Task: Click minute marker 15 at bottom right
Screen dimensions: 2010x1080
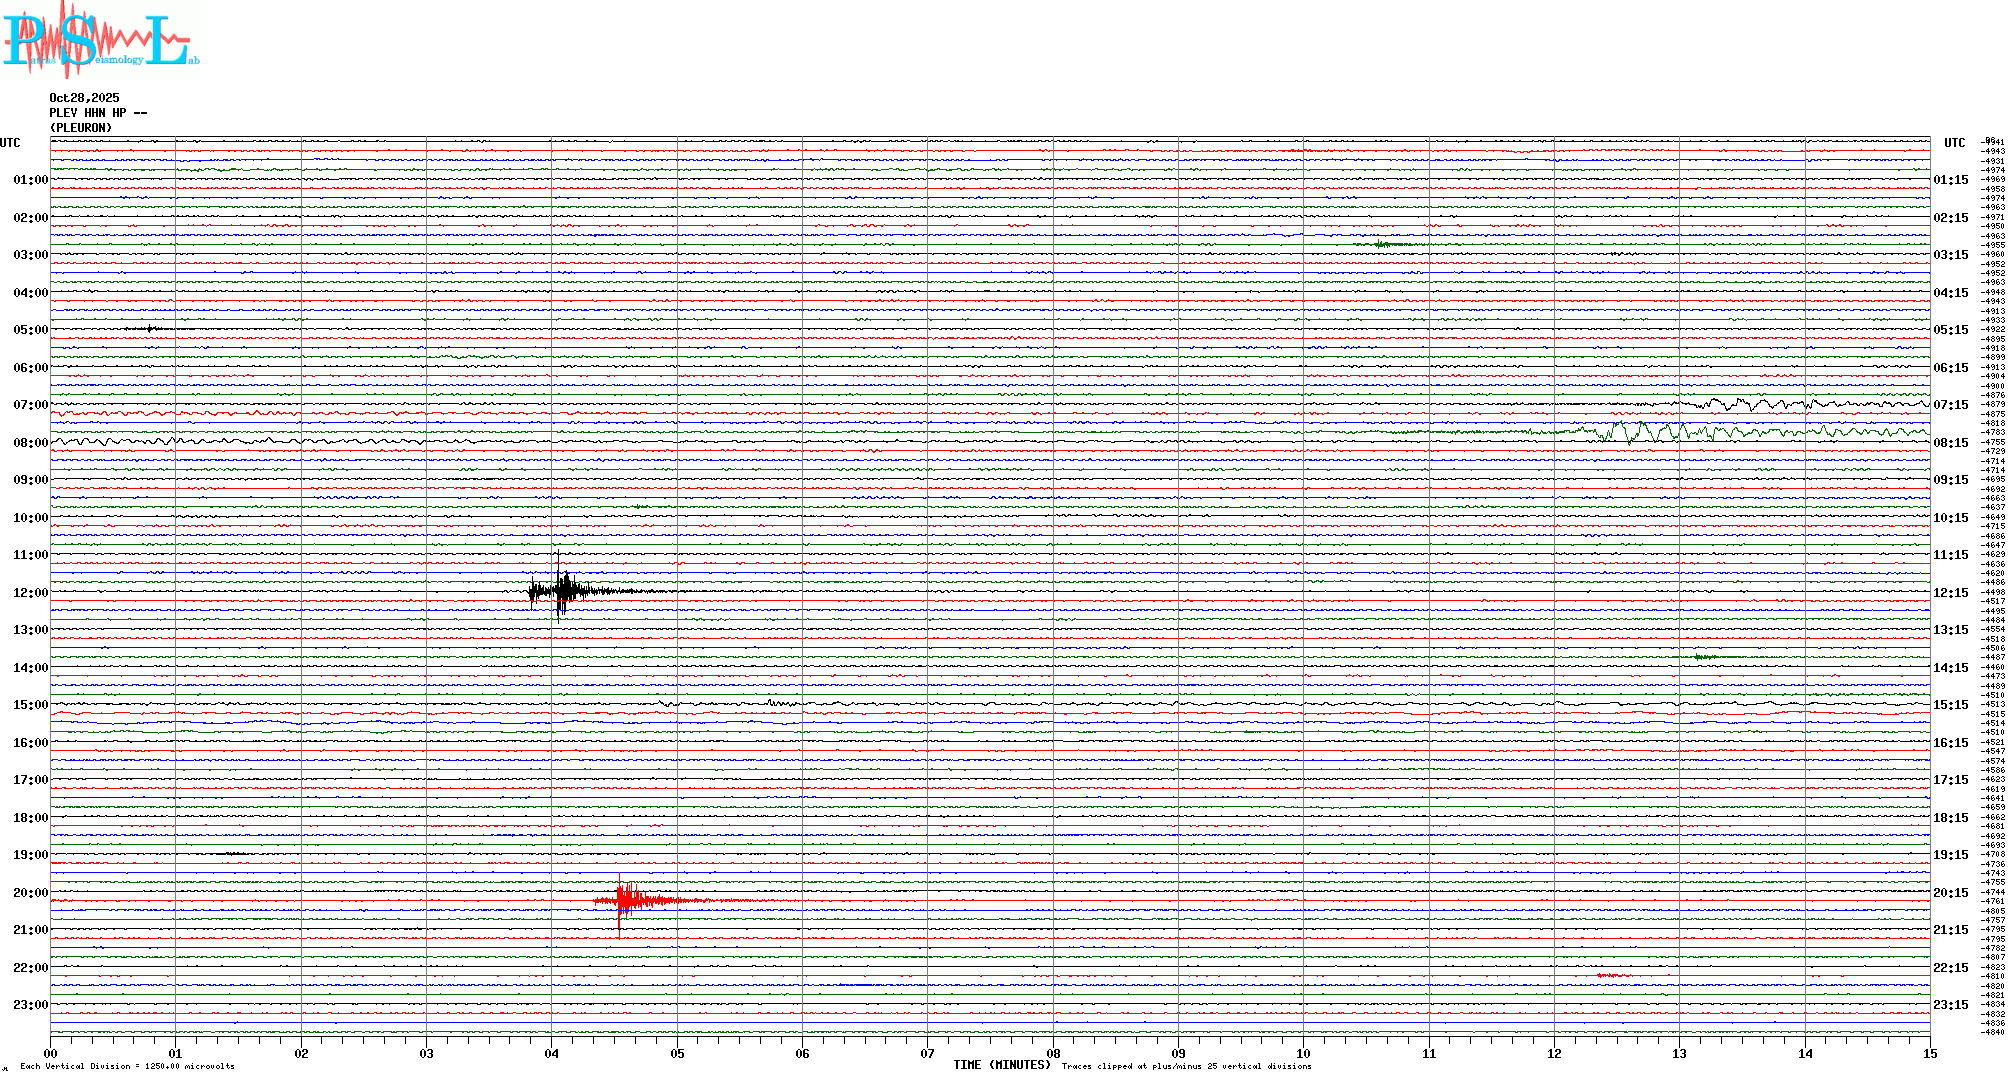Action: [x=1930, y=1053]
